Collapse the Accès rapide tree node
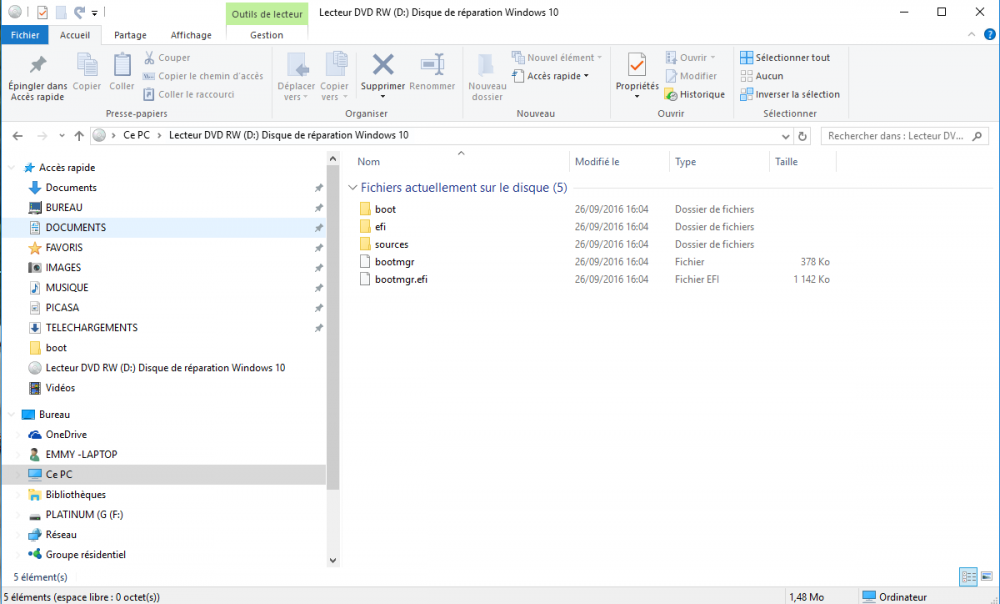 point(11,168)
